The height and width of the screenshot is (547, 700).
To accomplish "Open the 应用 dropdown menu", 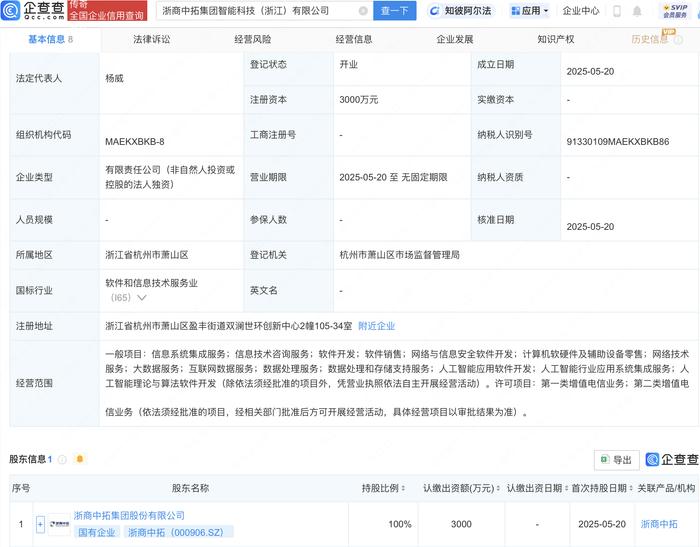I will 529,11.
